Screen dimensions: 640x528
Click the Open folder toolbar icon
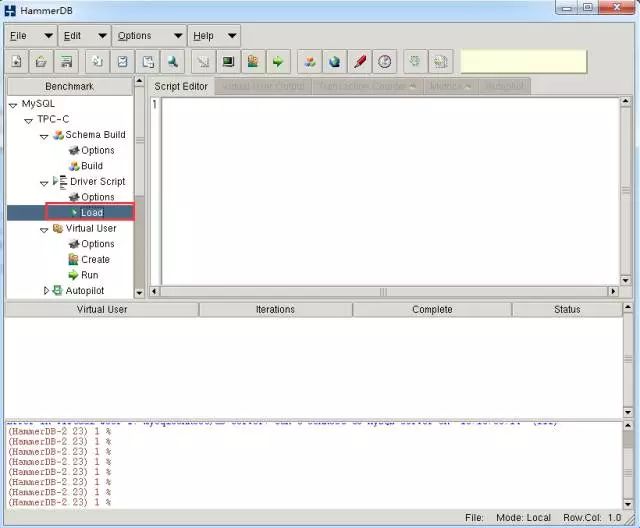41,62
